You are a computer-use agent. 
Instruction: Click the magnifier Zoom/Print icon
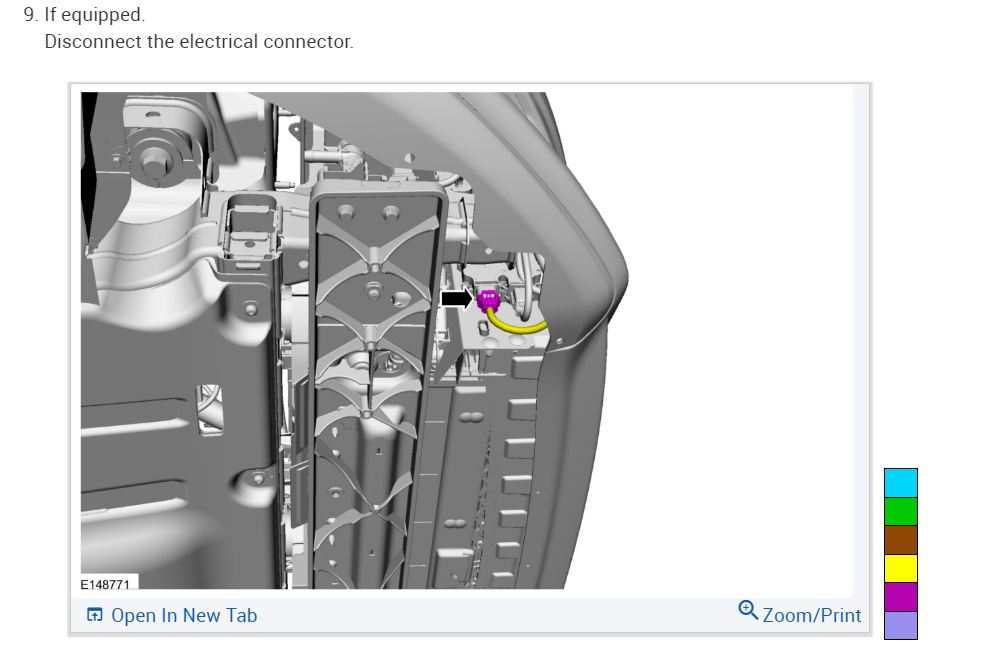coord(747,609)
